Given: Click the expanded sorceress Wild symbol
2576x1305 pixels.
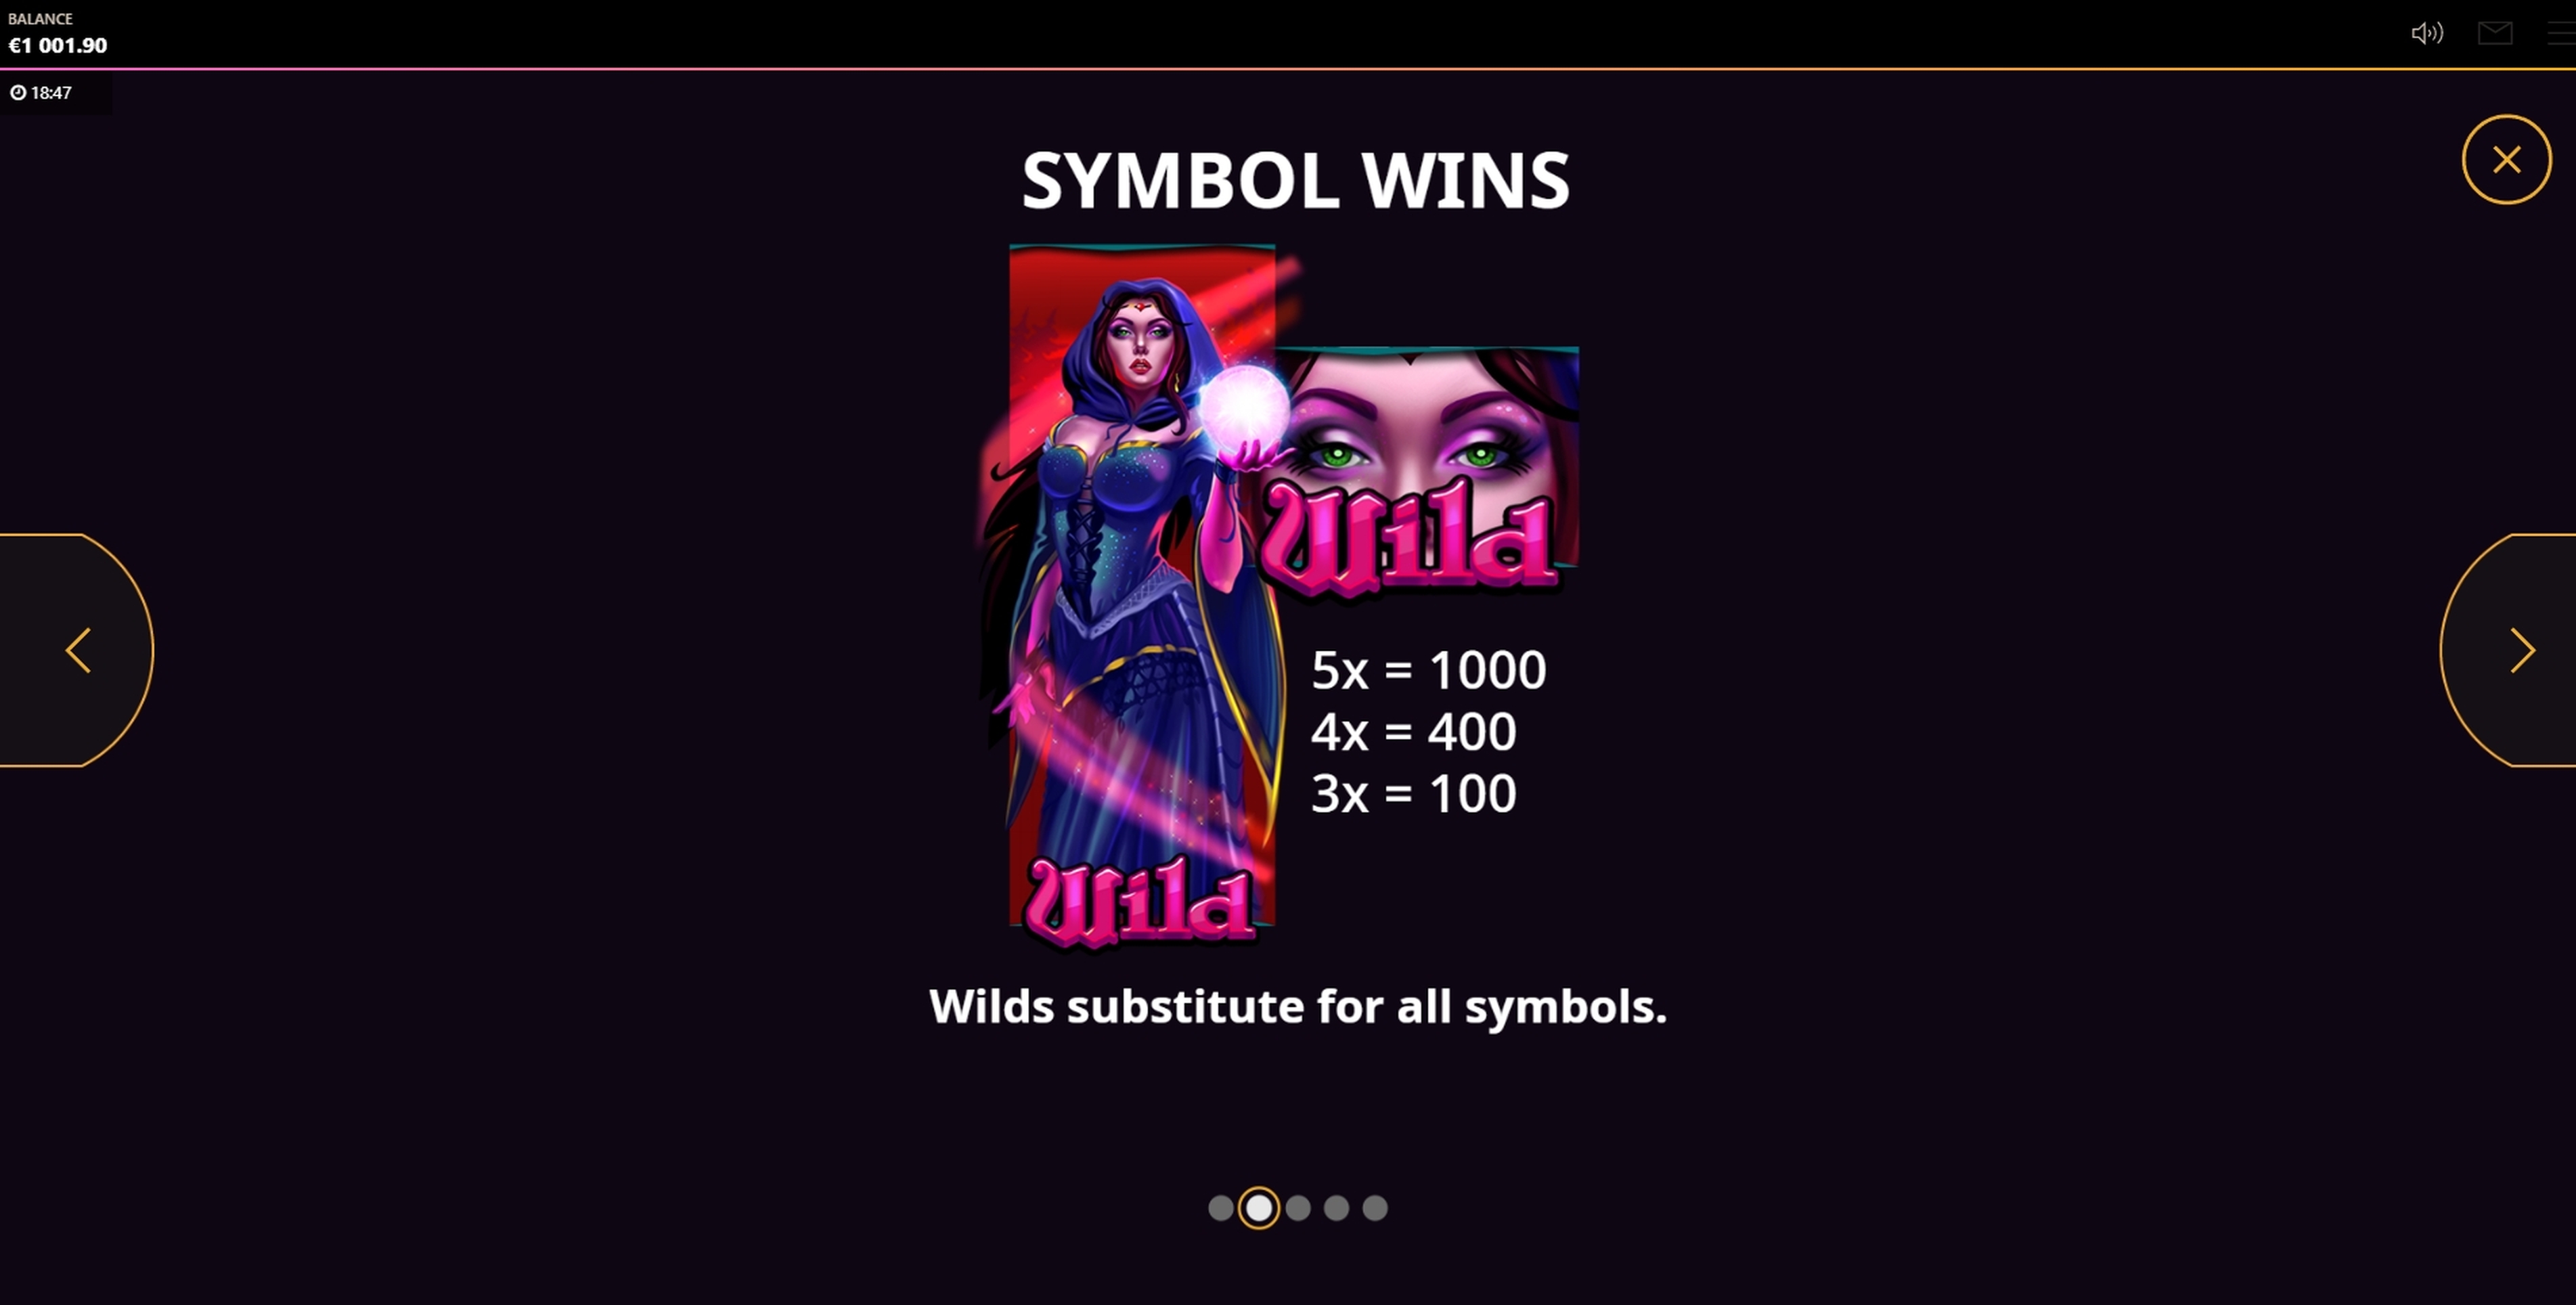Looking at the screenshot, I should point(1142,595).
